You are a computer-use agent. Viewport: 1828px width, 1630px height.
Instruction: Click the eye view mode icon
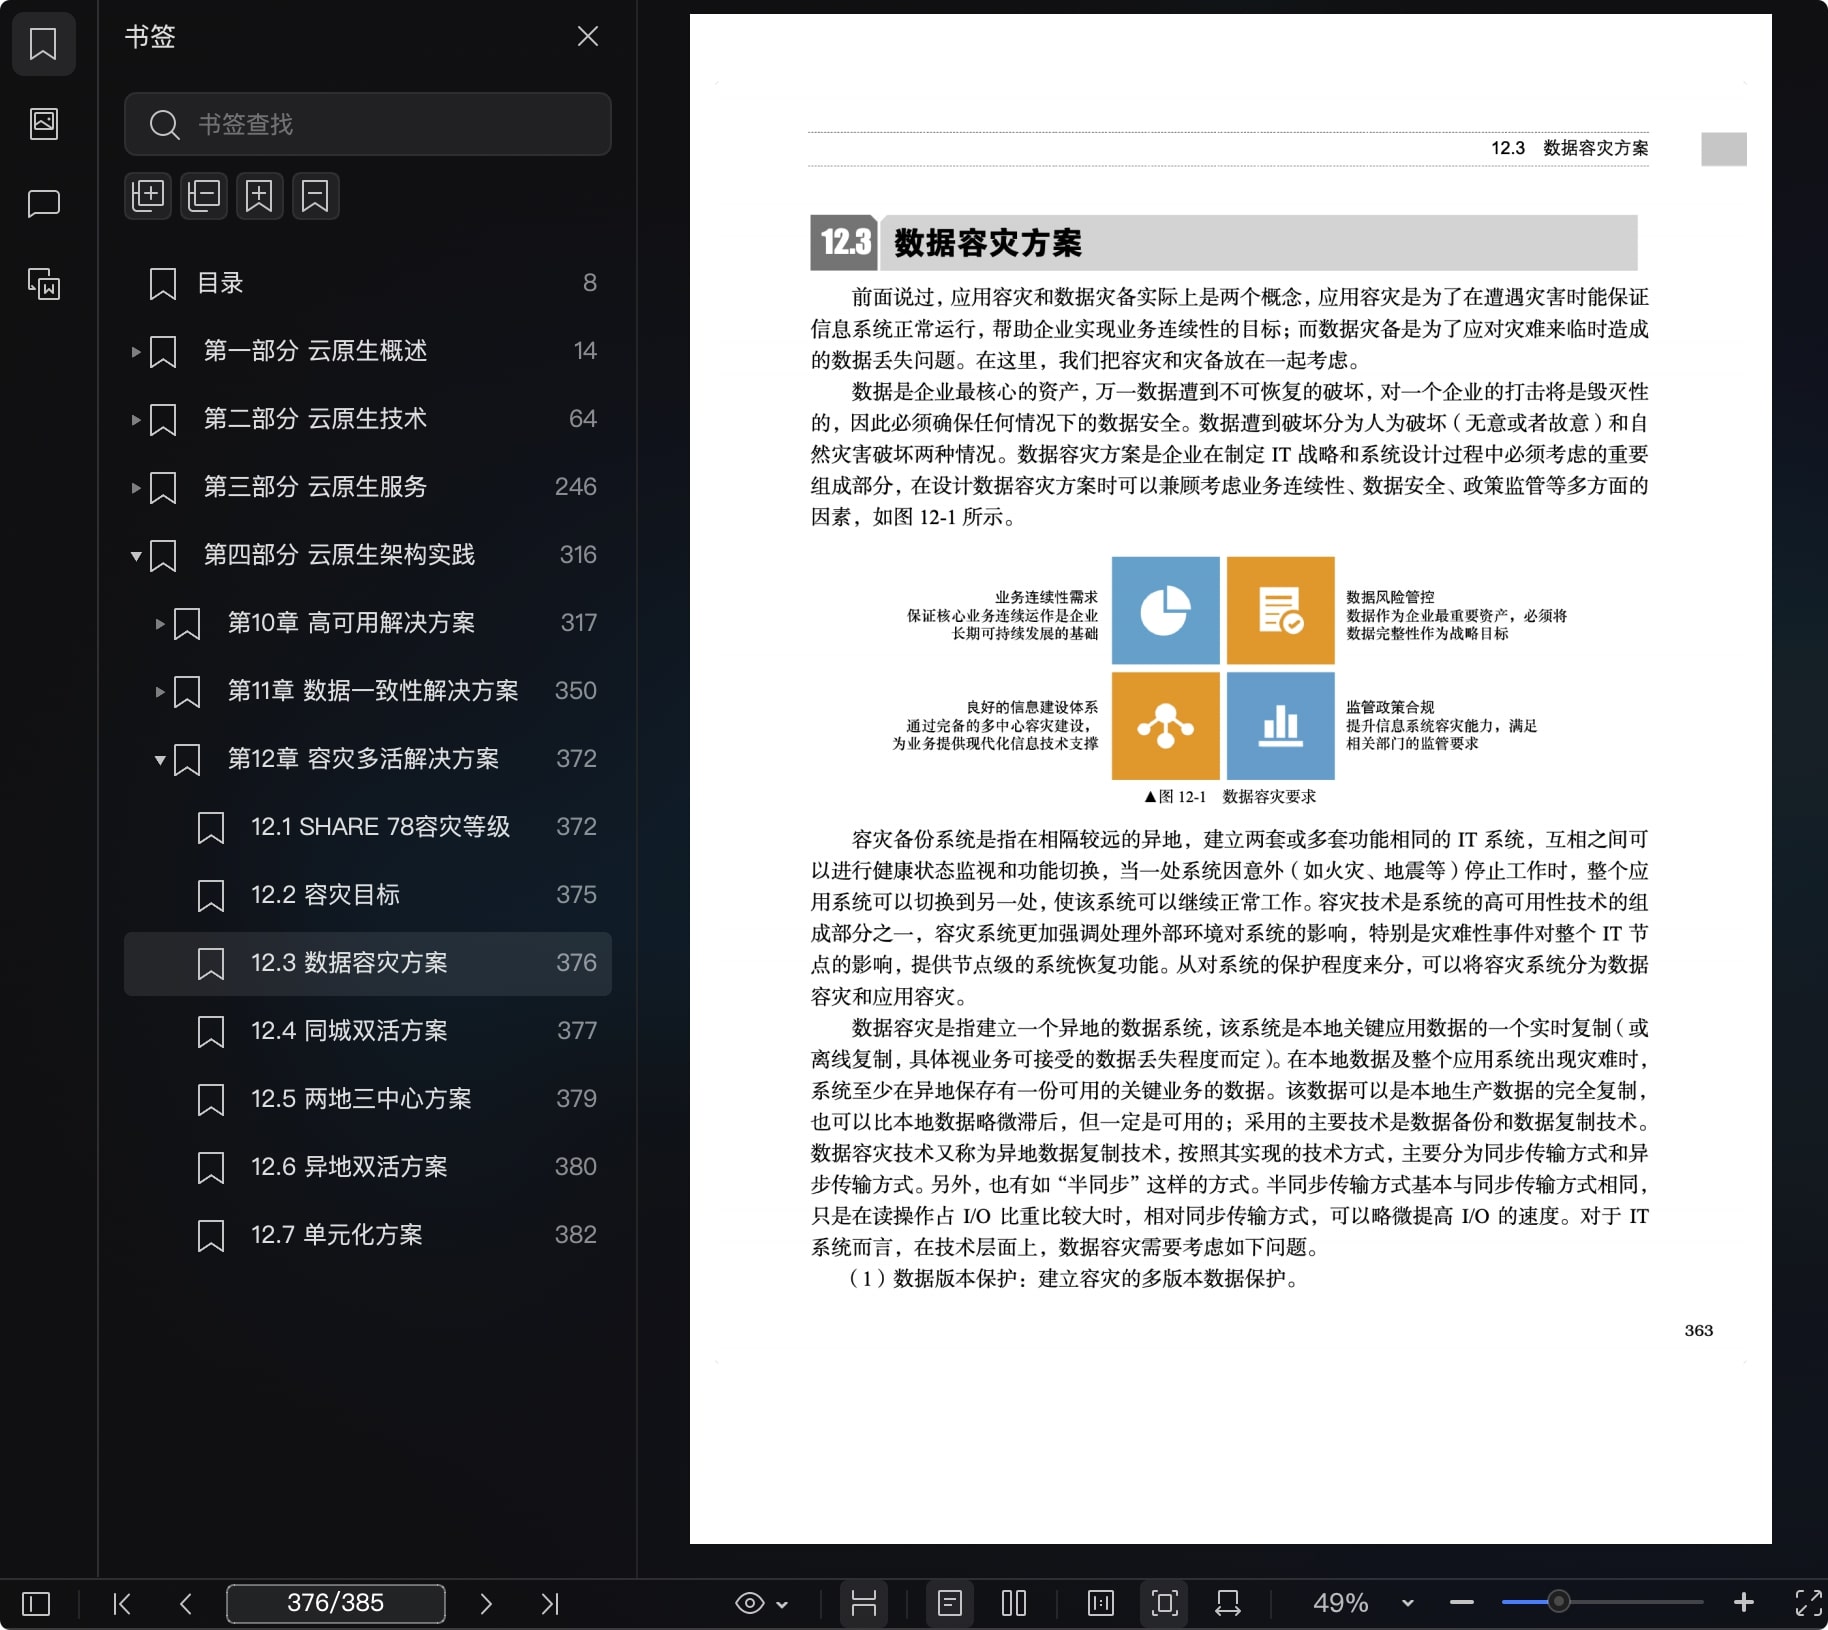[749, 1604]
